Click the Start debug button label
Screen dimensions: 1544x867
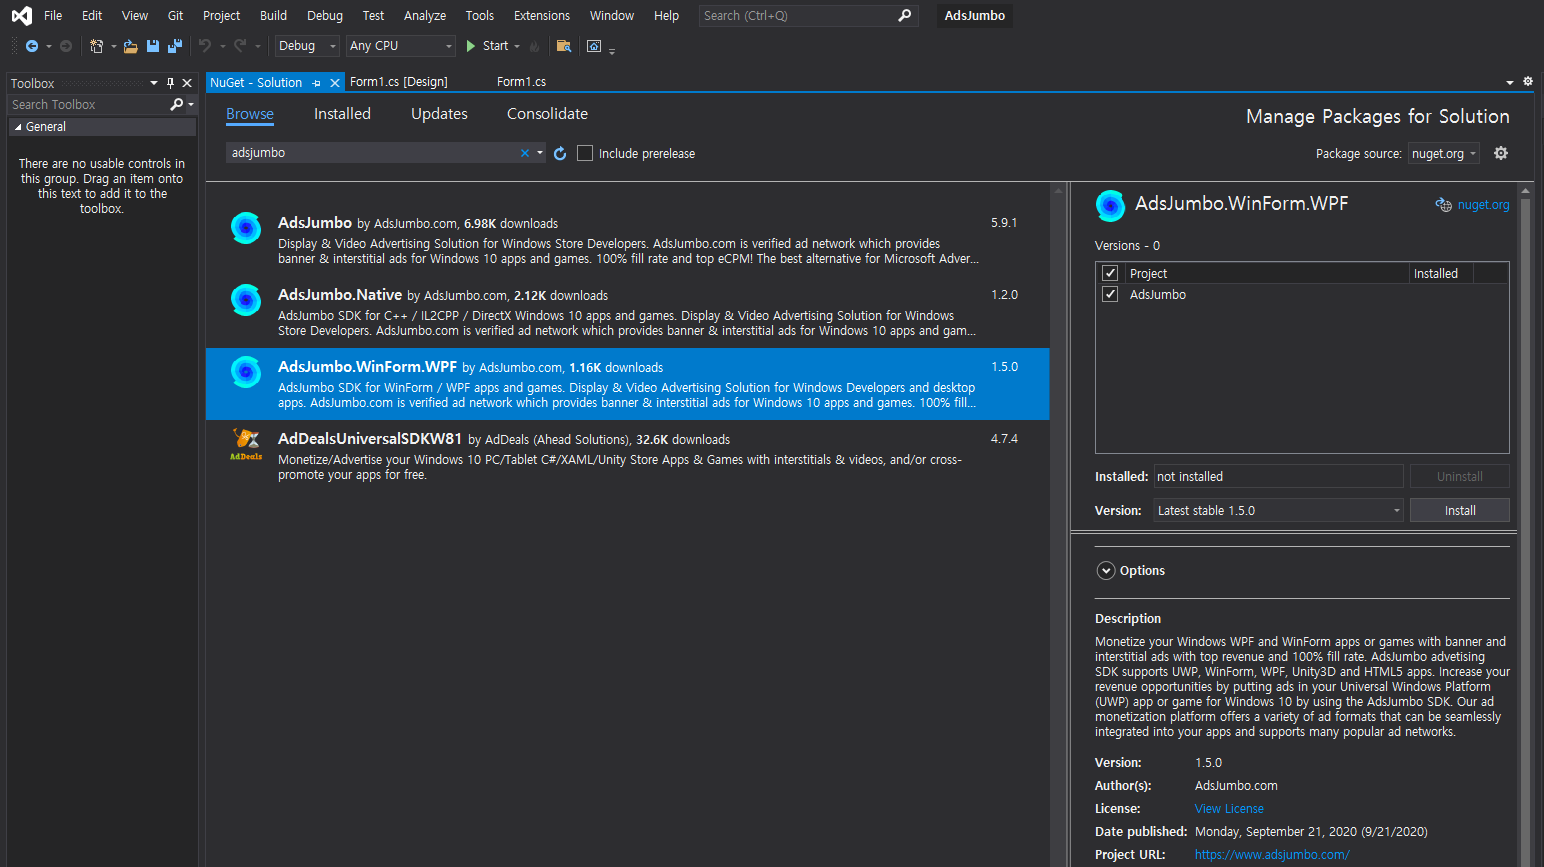tap(496, 46)
